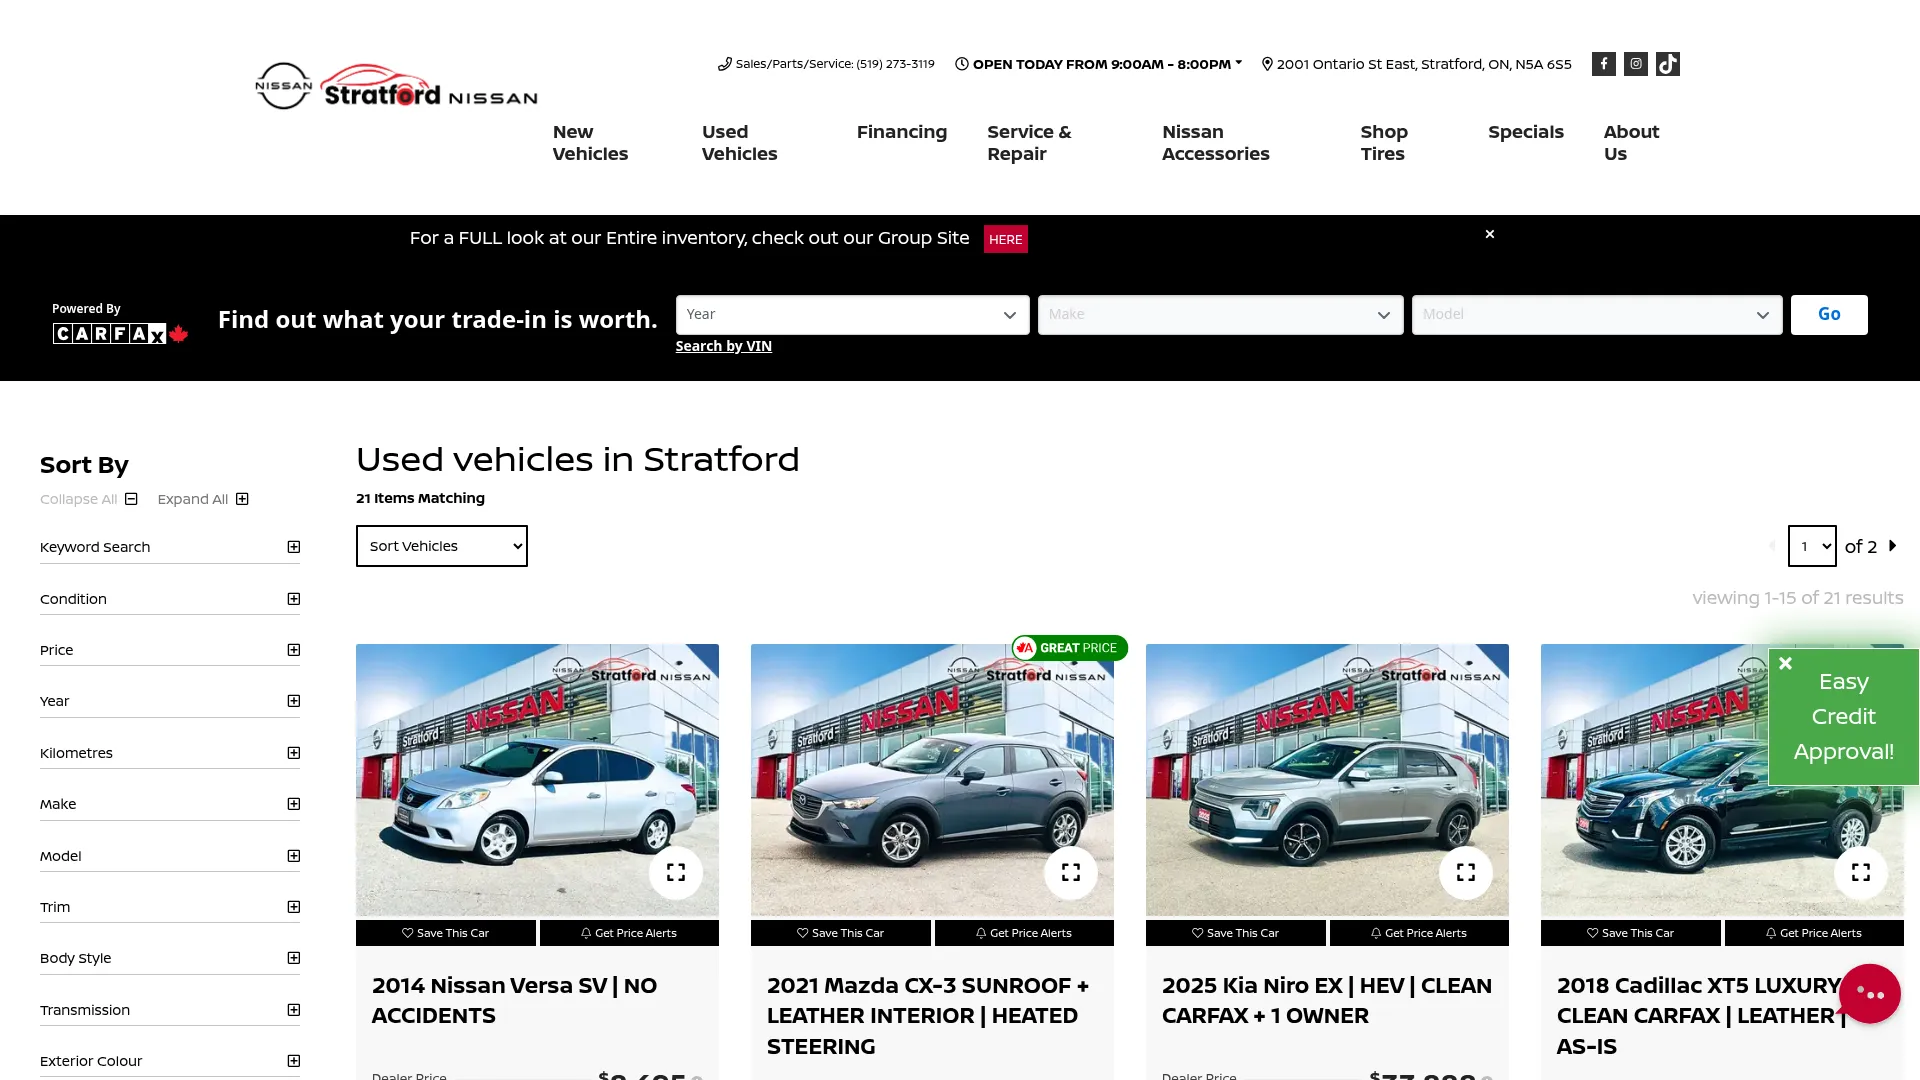
Task: Get price alerts for Nissan Versa
Action: click(629, 933)
